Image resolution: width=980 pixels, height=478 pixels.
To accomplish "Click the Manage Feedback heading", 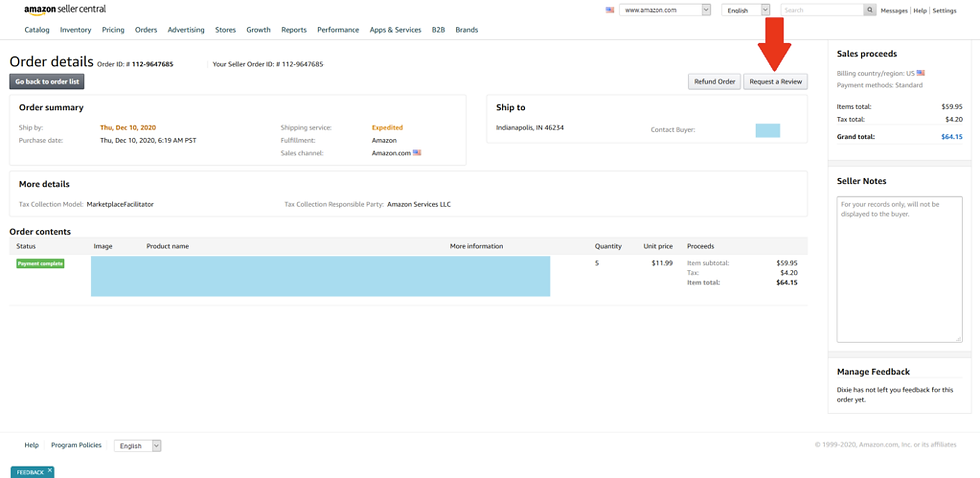I will tap(873, 372).
